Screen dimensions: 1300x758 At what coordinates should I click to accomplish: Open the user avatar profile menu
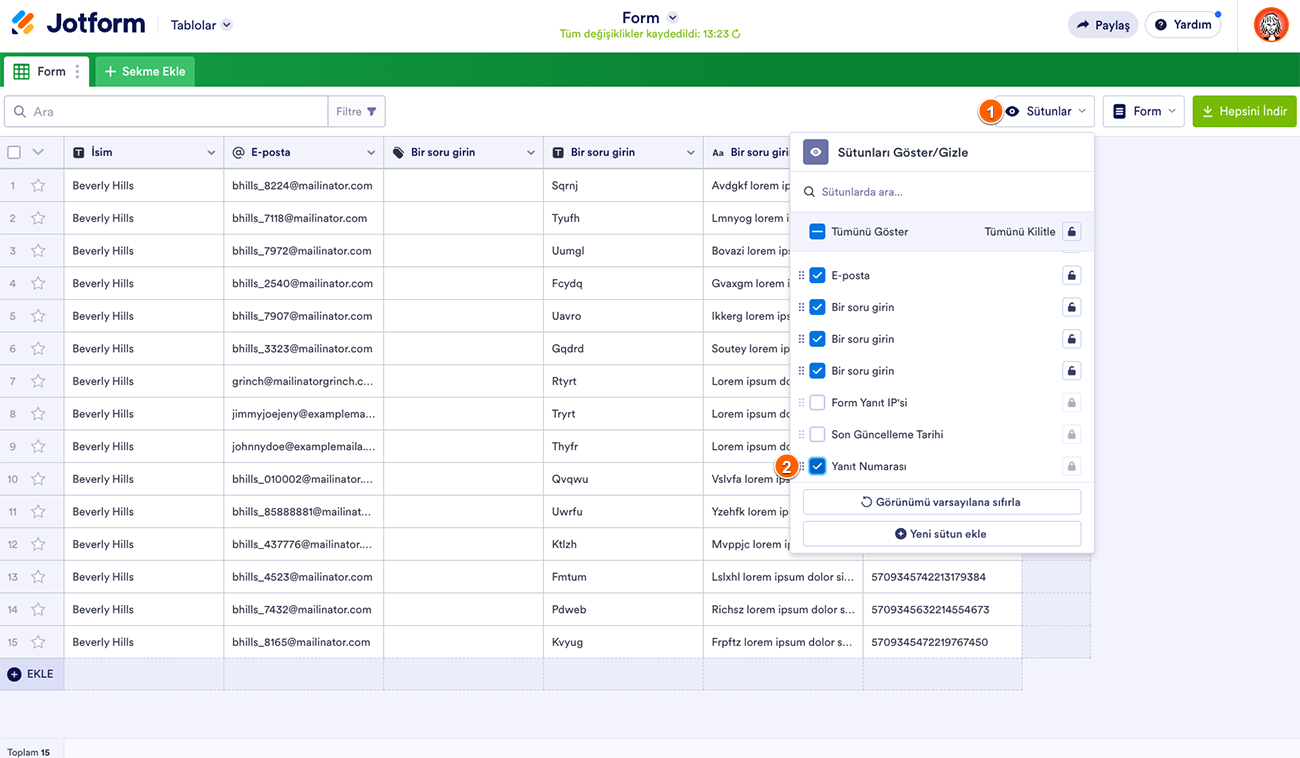click(x=1271, y=25)
